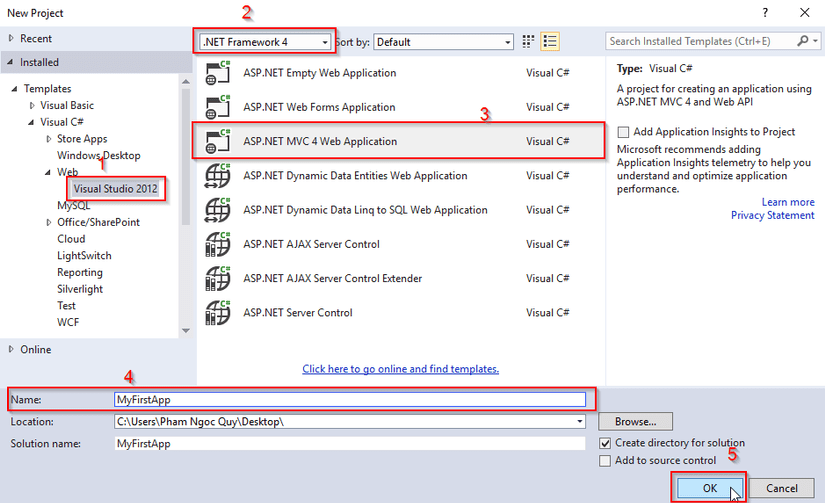This screenshot has width=825, height=503.
Task: Select the Windows Desktop category
Action: point(98,155)
